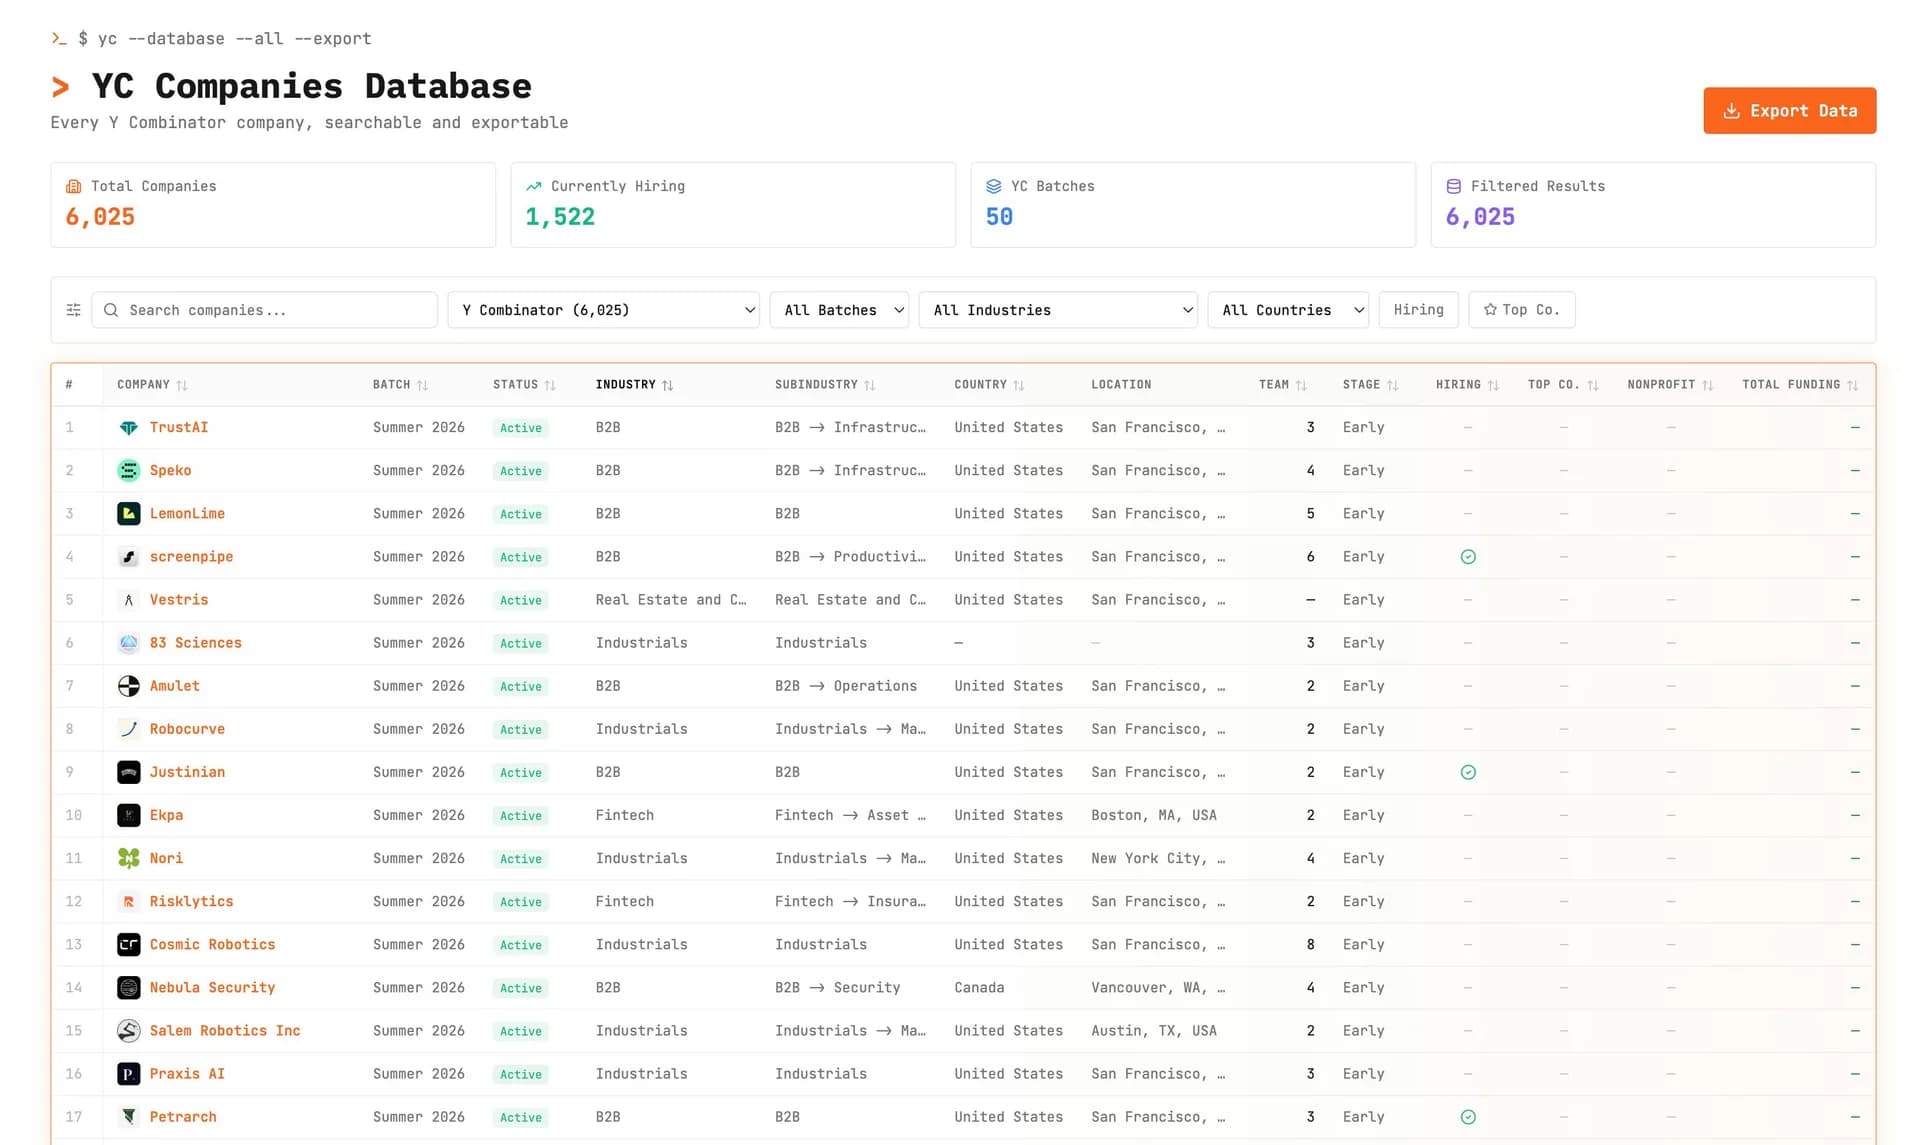The image size is (1920, 1145).
Task: Click the TrustAI company logo icon
Action: (x=128, y=428)
